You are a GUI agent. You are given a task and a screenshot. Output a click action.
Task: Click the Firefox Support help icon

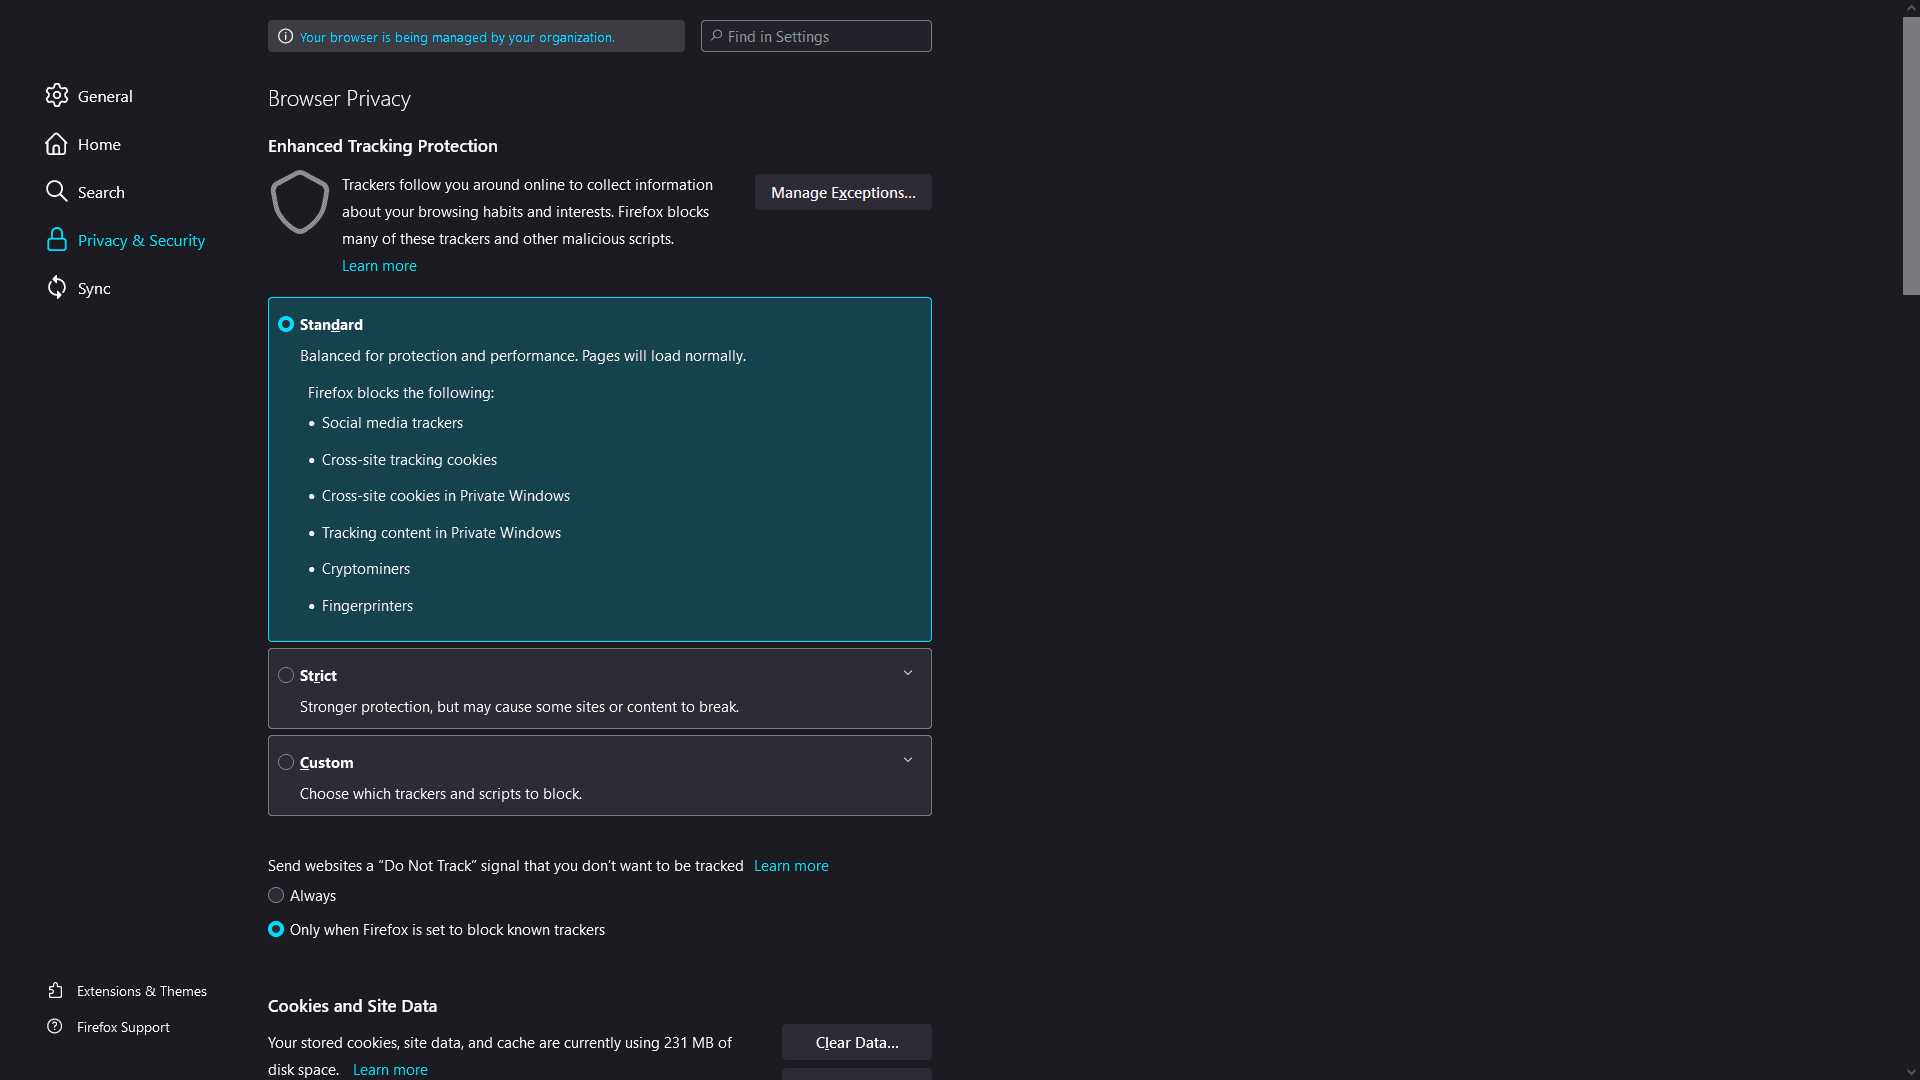point(55,1026)
